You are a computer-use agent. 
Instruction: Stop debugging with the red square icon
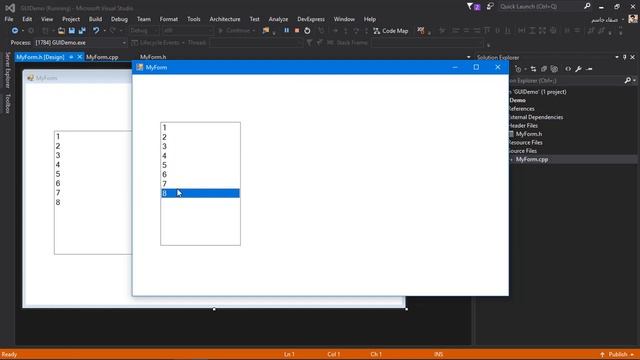pos(297,31)
